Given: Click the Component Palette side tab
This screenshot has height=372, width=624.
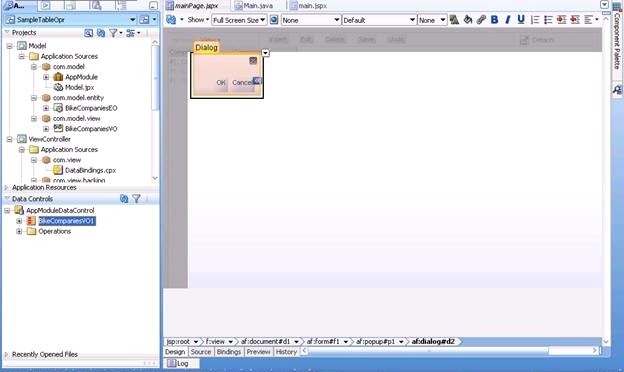Looking at the screenshot, I should [x=617, y=37].
